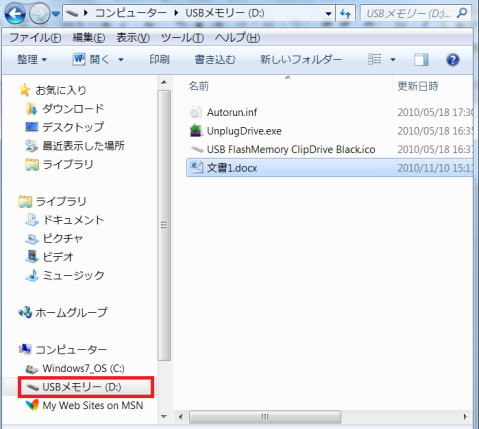
Task: Expand the view options dropdown arrow
Action: point(393,60)
